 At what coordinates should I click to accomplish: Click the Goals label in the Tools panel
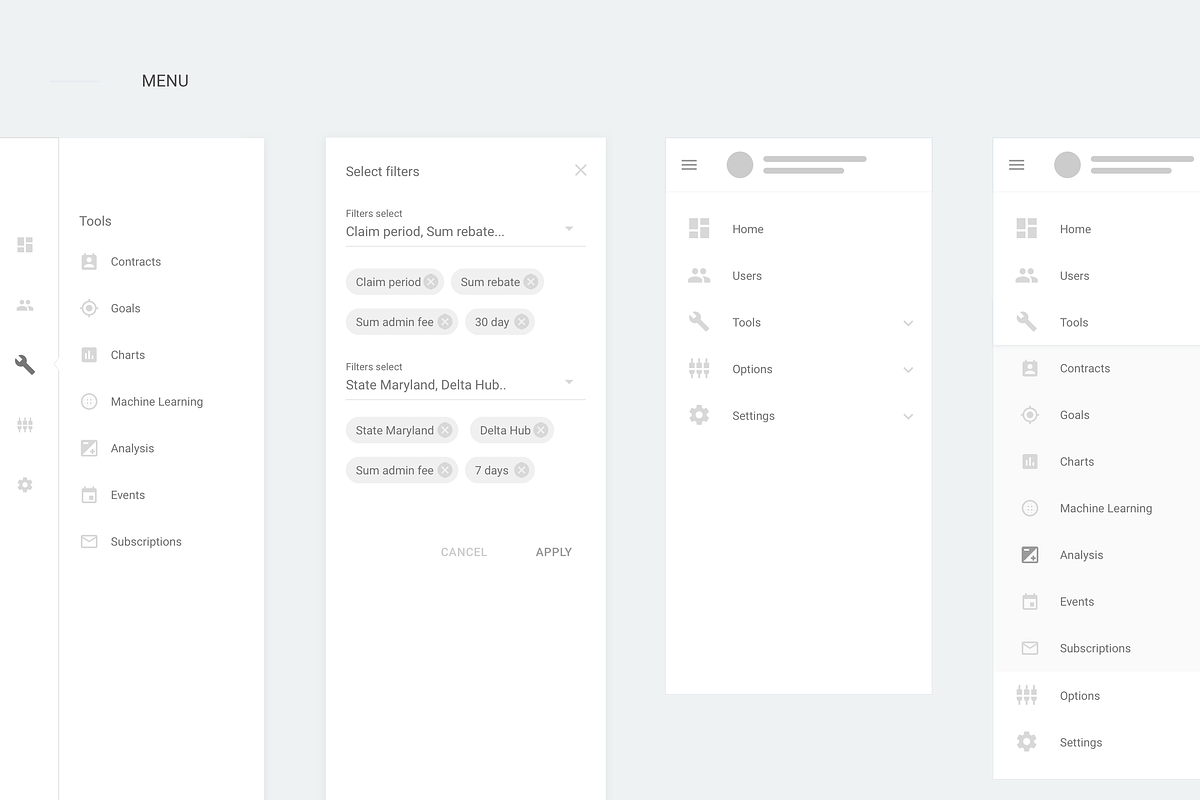(125, 308)
